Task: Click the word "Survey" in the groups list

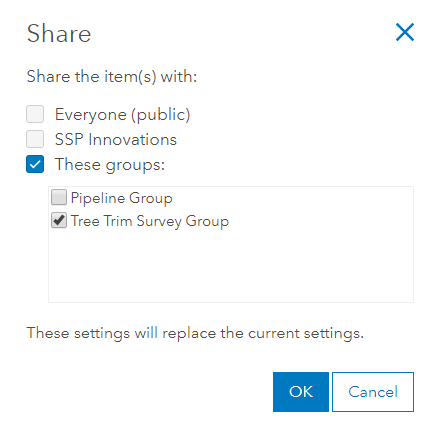Action: pos(159,221)
